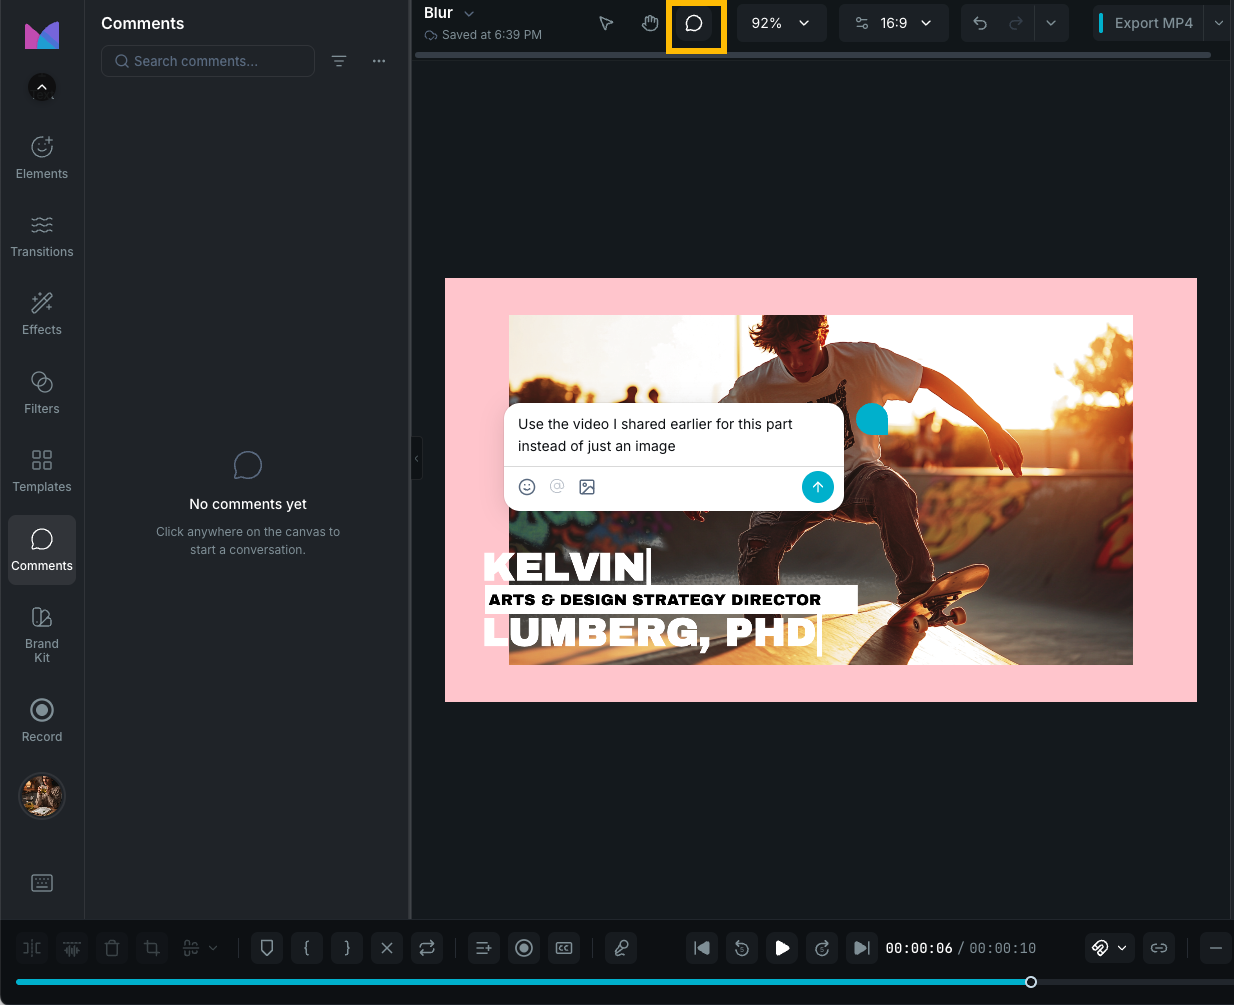The image size is (1234, 1005).
Task: Open the Elements panel
Action: pyautogui.click(x=42, y=157)
